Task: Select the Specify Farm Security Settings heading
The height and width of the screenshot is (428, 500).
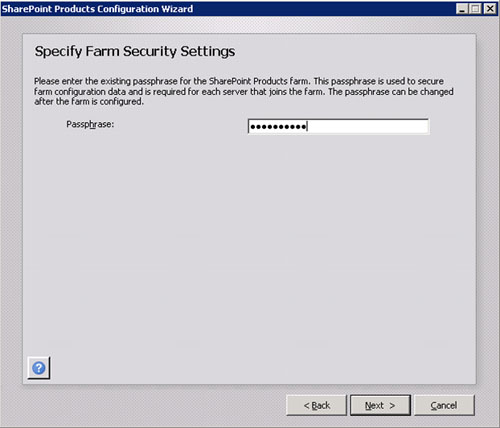Action: [135, 51]
